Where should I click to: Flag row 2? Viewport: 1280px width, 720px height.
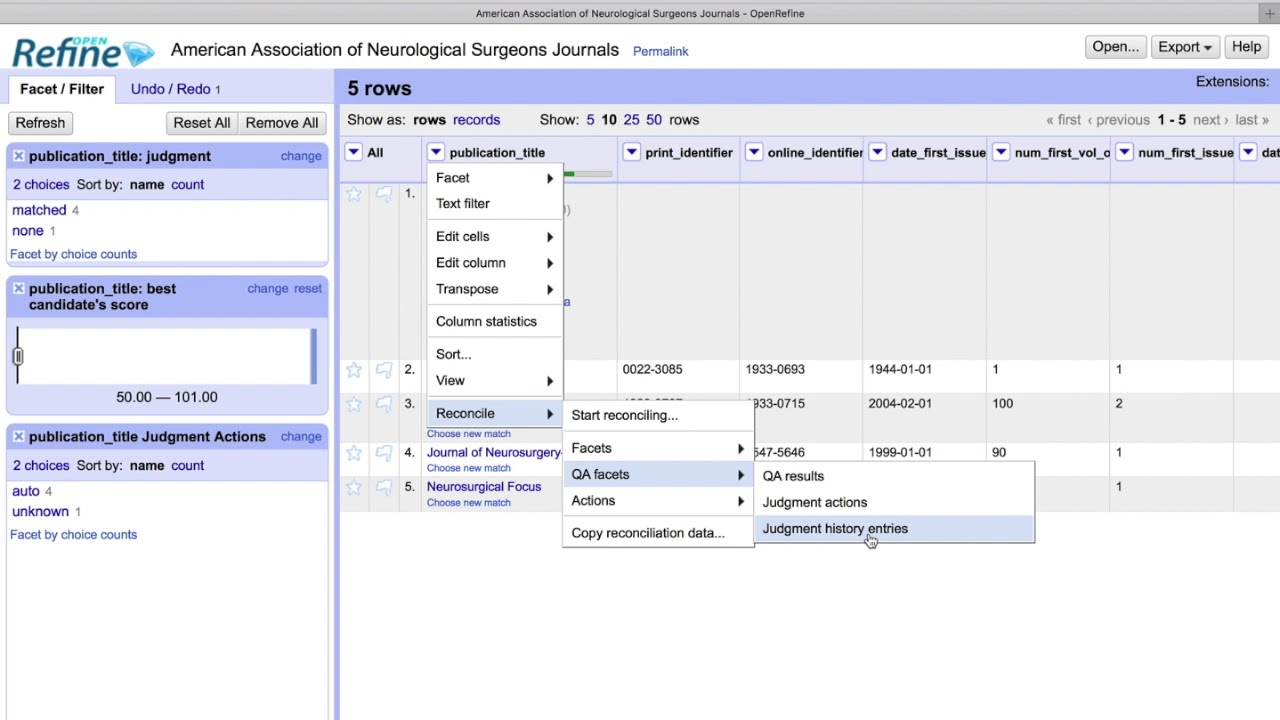click(383, 370)
